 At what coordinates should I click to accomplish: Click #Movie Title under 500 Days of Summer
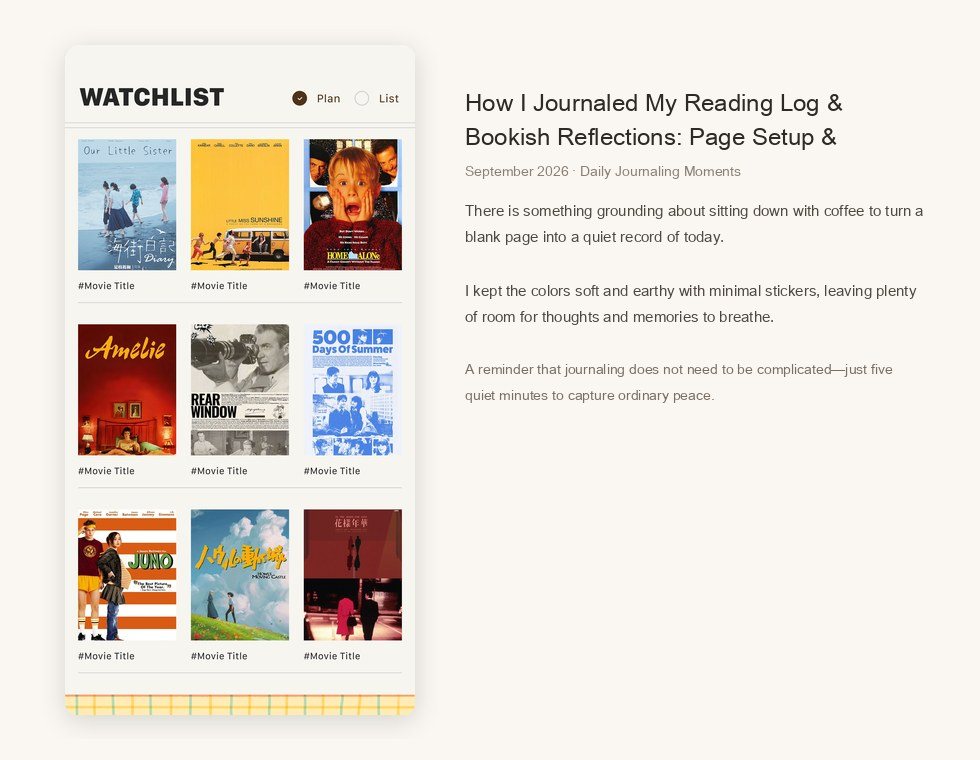(x=332, y=471)
